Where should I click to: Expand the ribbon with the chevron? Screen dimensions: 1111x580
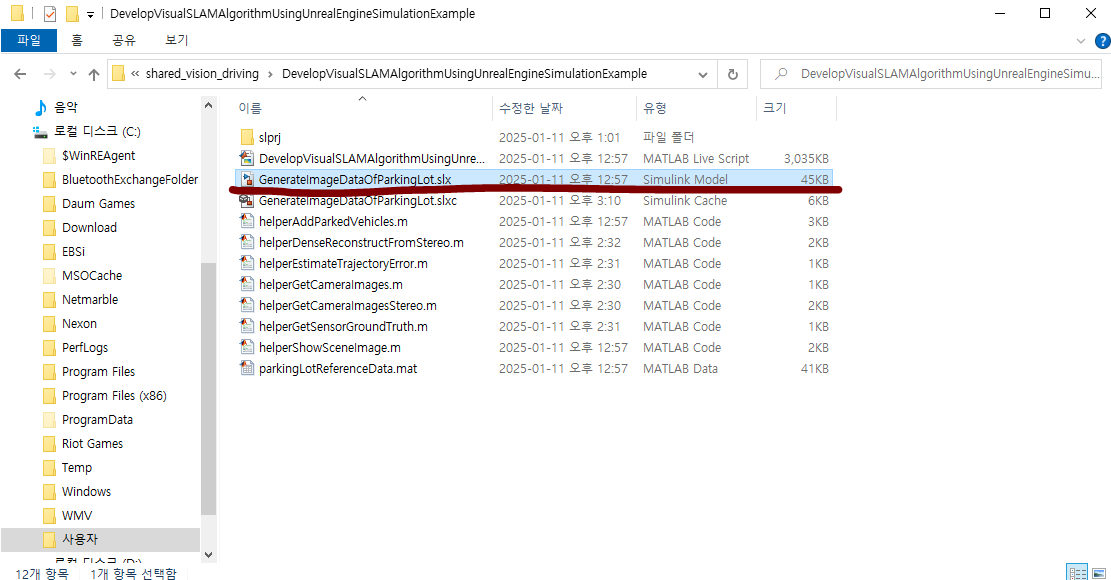coord(1081,41)
